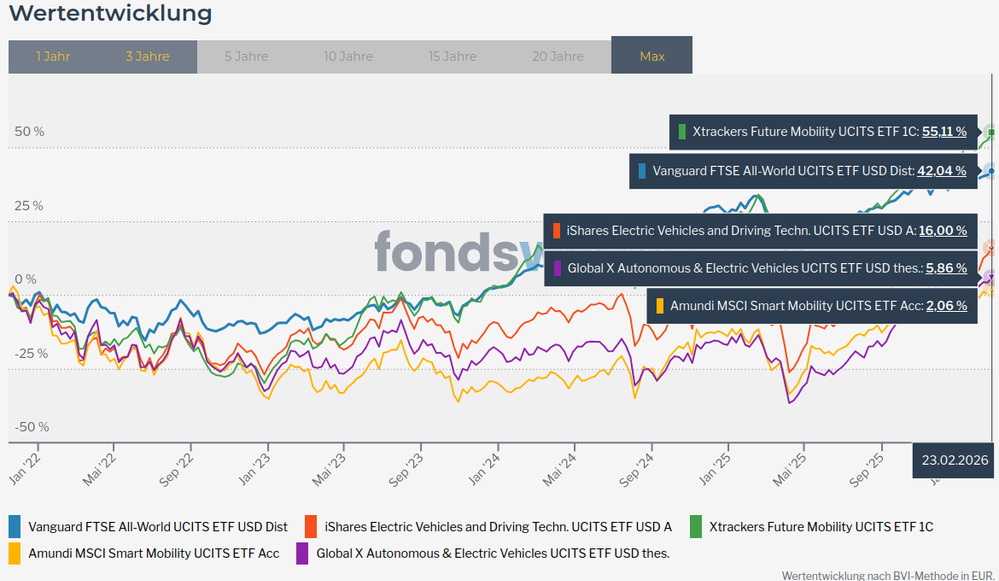Click the Sep '25 axis label
Image resolution: width=999 pixels, height=581 pixels.
pyautogui.click(x=867, y=470)
